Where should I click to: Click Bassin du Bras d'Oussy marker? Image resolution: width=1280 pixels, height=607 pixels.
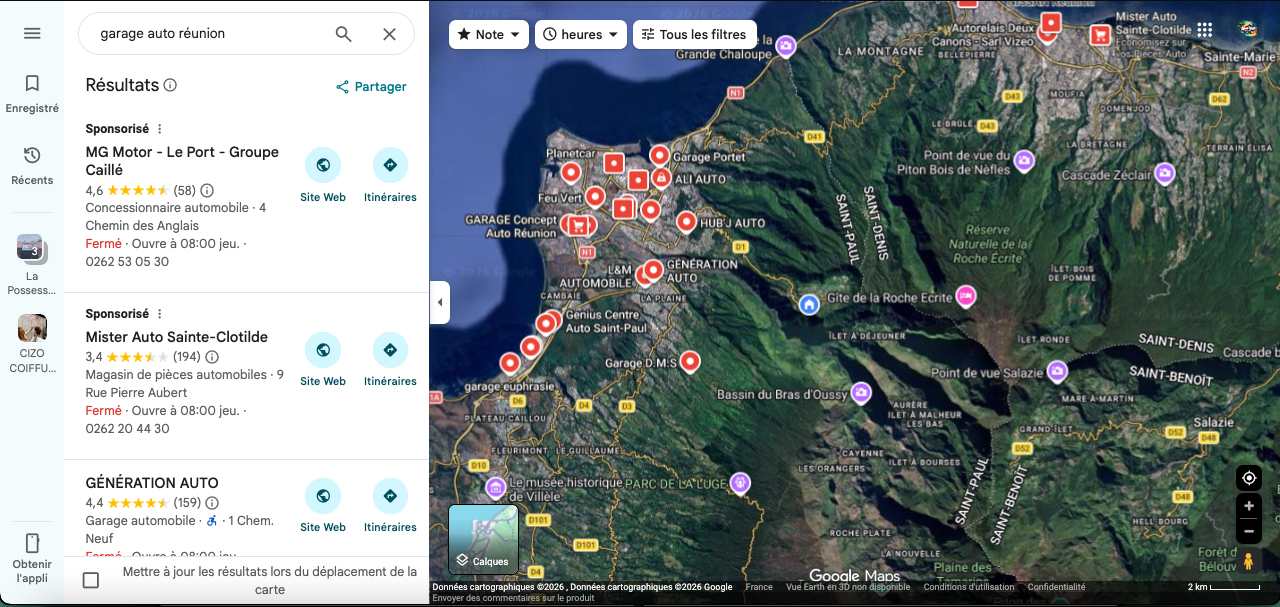[860, 393]
